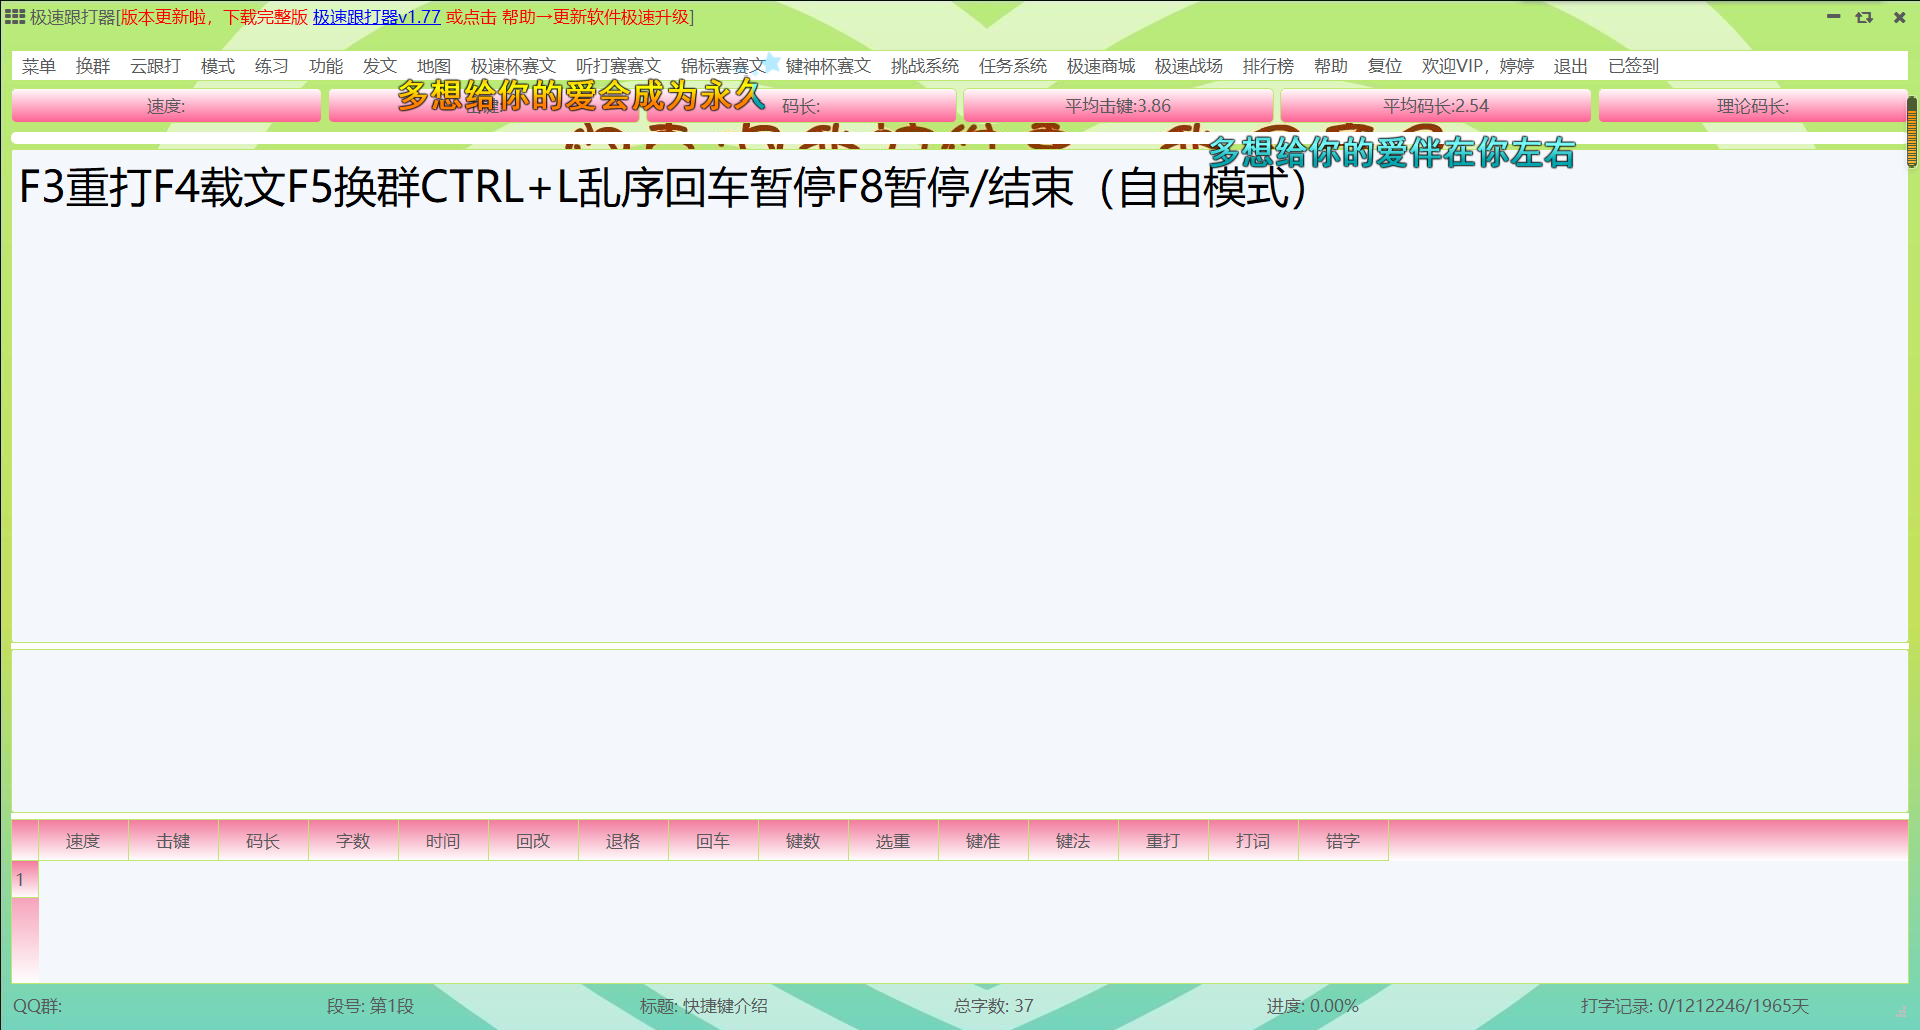
Task: Click the 打字记录 status text
Action: [1695, 1006]
